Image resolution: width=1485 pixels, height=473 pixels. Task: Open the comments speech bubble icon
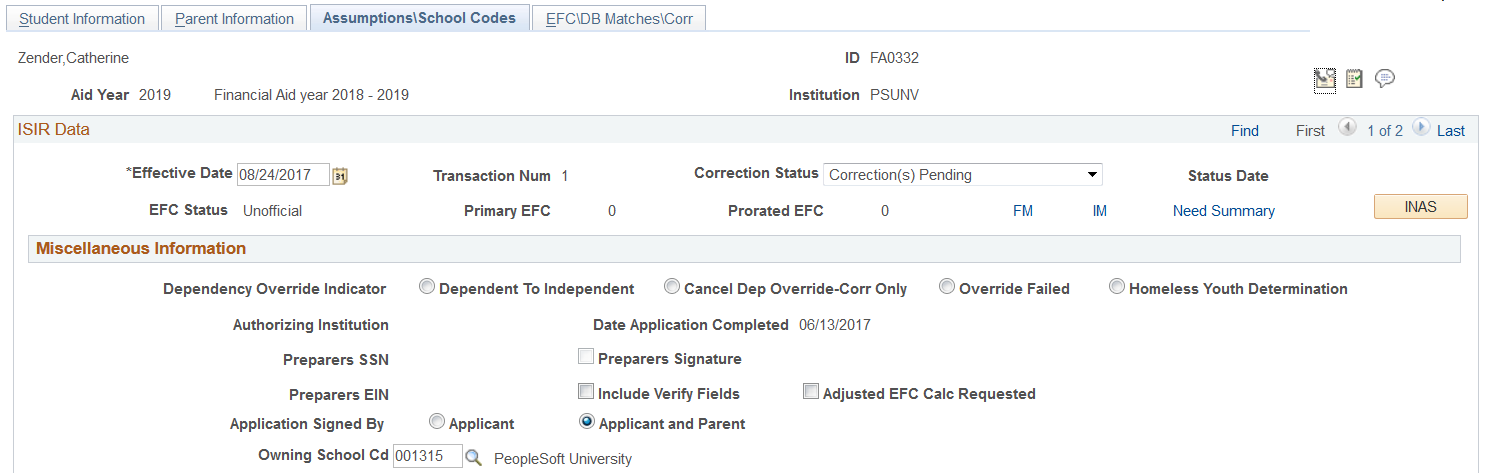click(x=1385, y=79)
